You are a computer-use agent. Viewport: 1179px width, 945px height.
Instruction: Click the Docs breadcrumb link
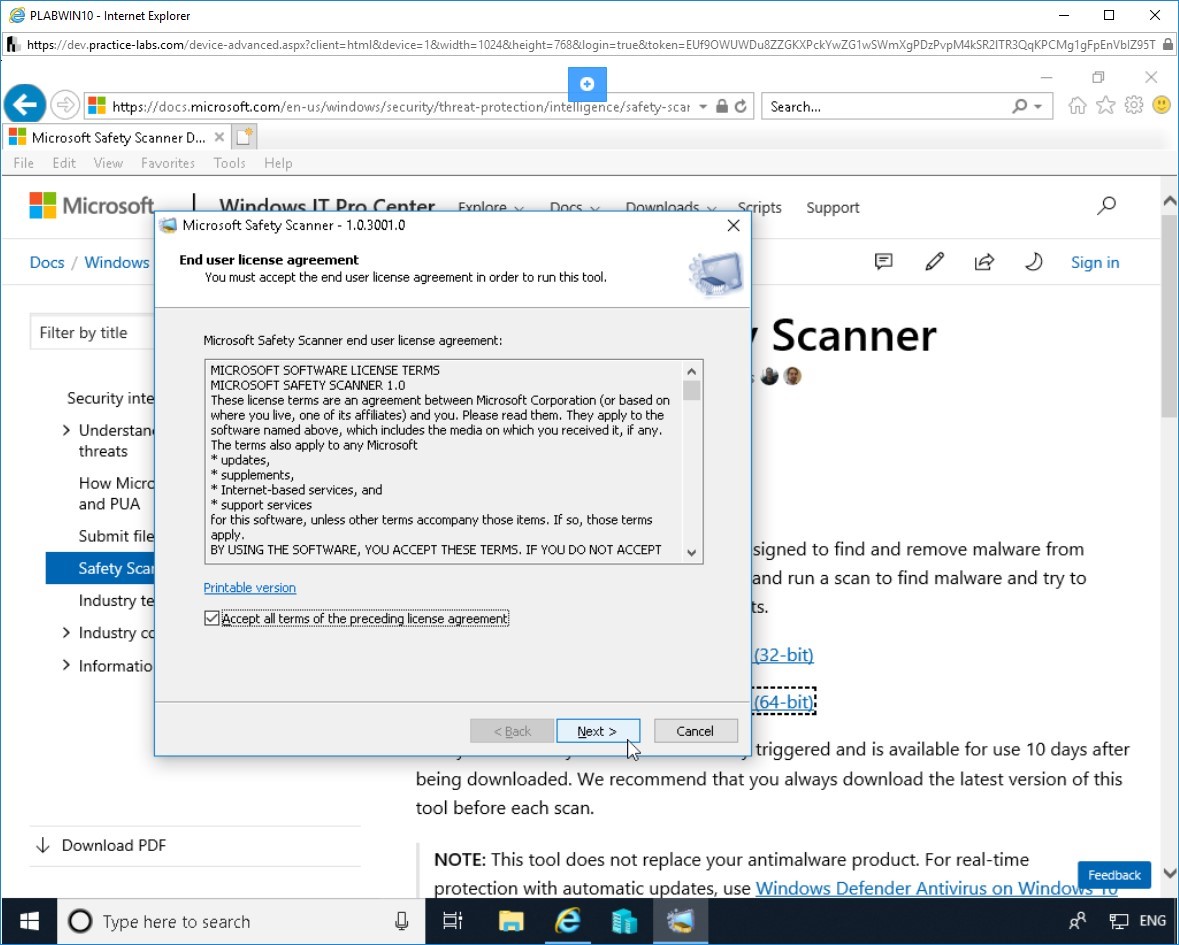pos(47,262)
